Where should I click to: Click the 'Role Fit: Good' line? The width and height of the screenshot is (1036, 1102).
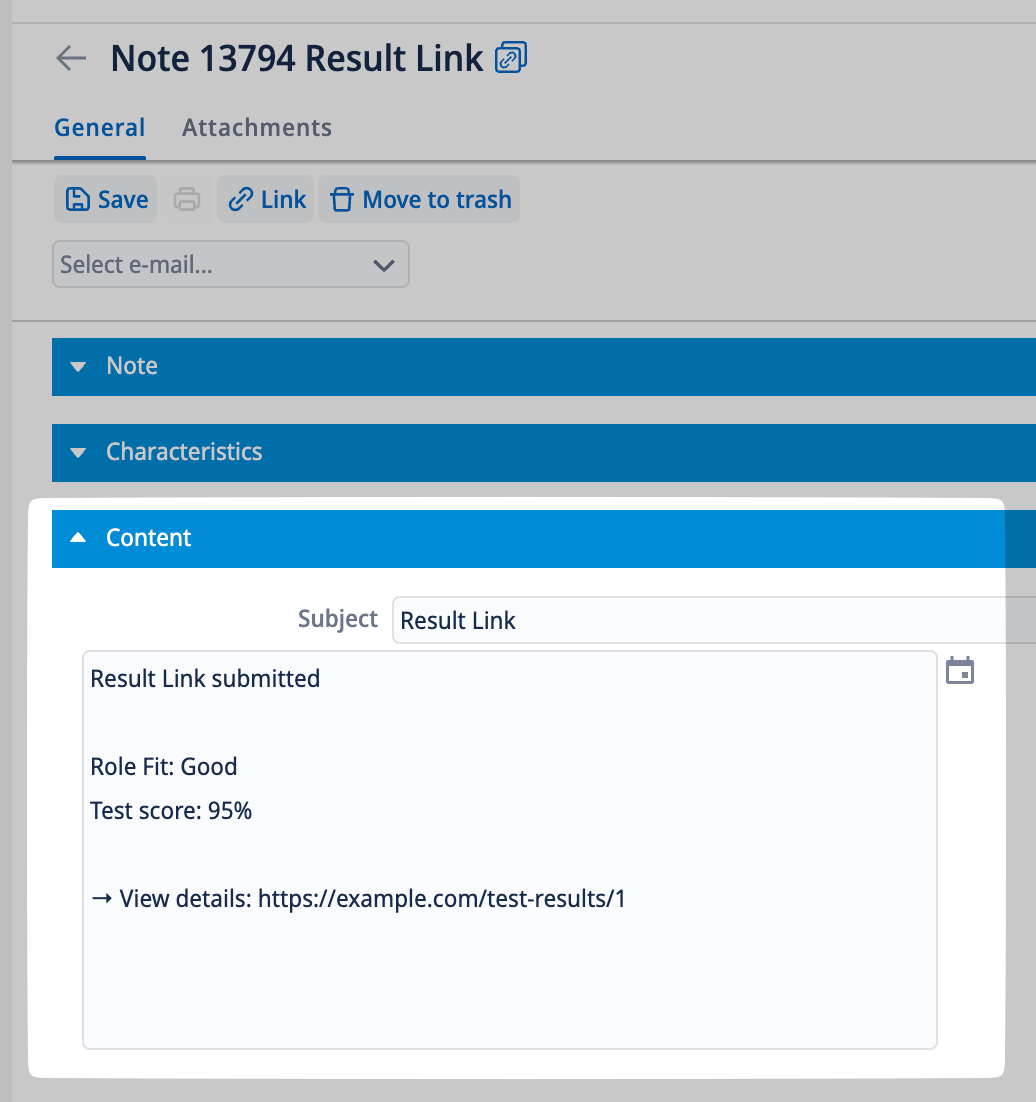(164, 767)
